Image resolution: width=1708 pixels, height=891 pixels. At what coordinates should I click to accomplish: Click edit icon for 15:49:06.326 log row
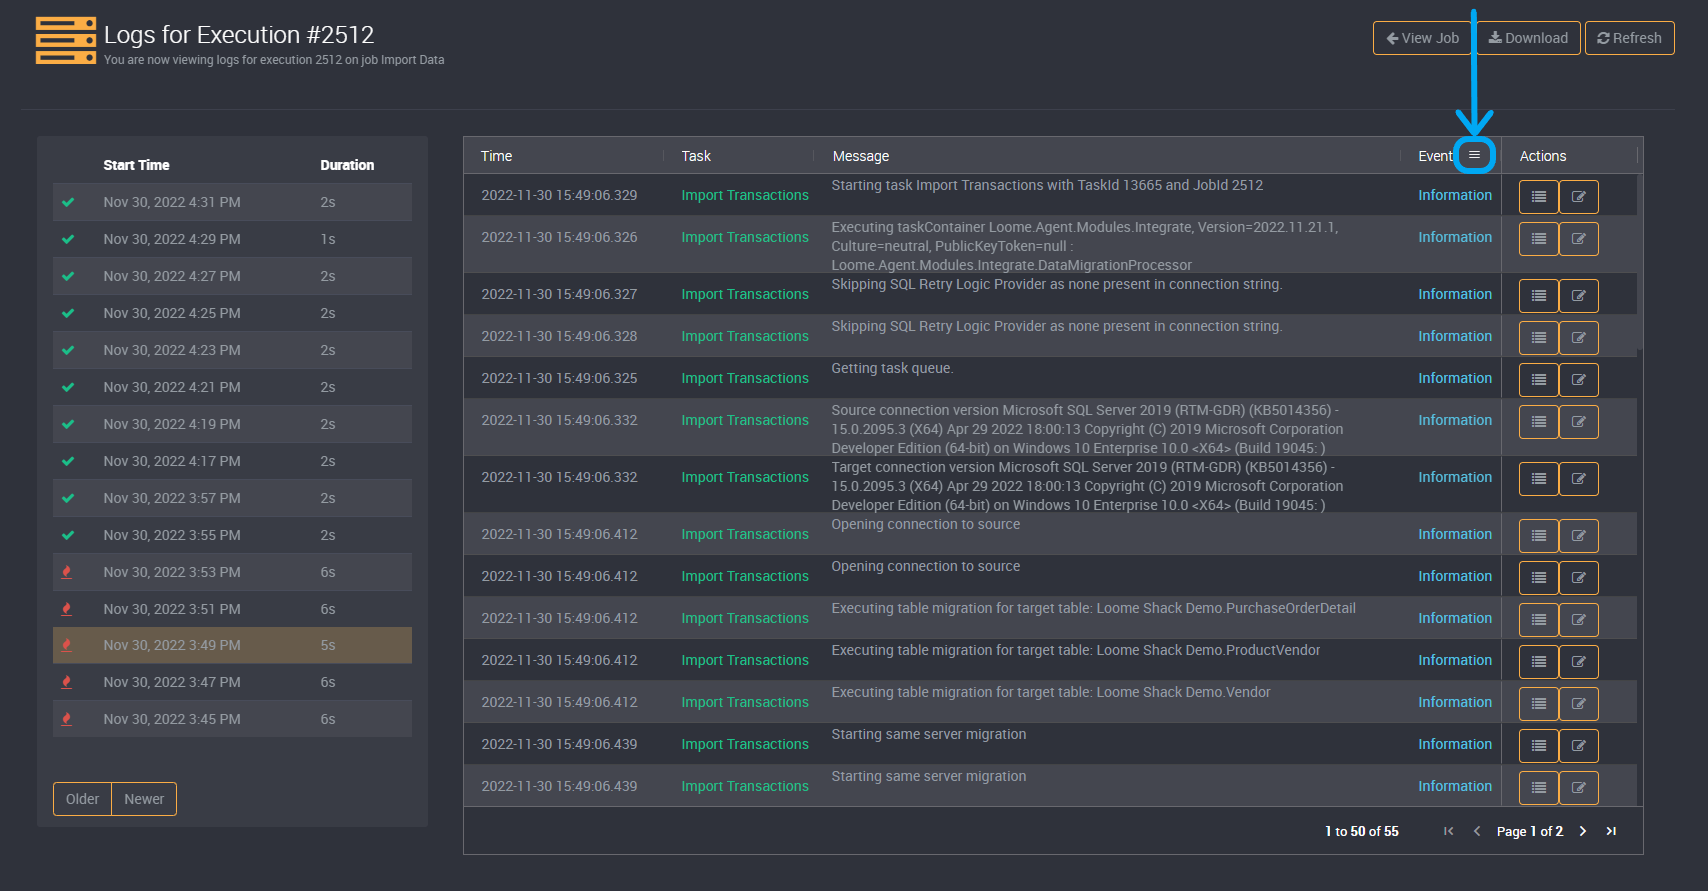1578,239
